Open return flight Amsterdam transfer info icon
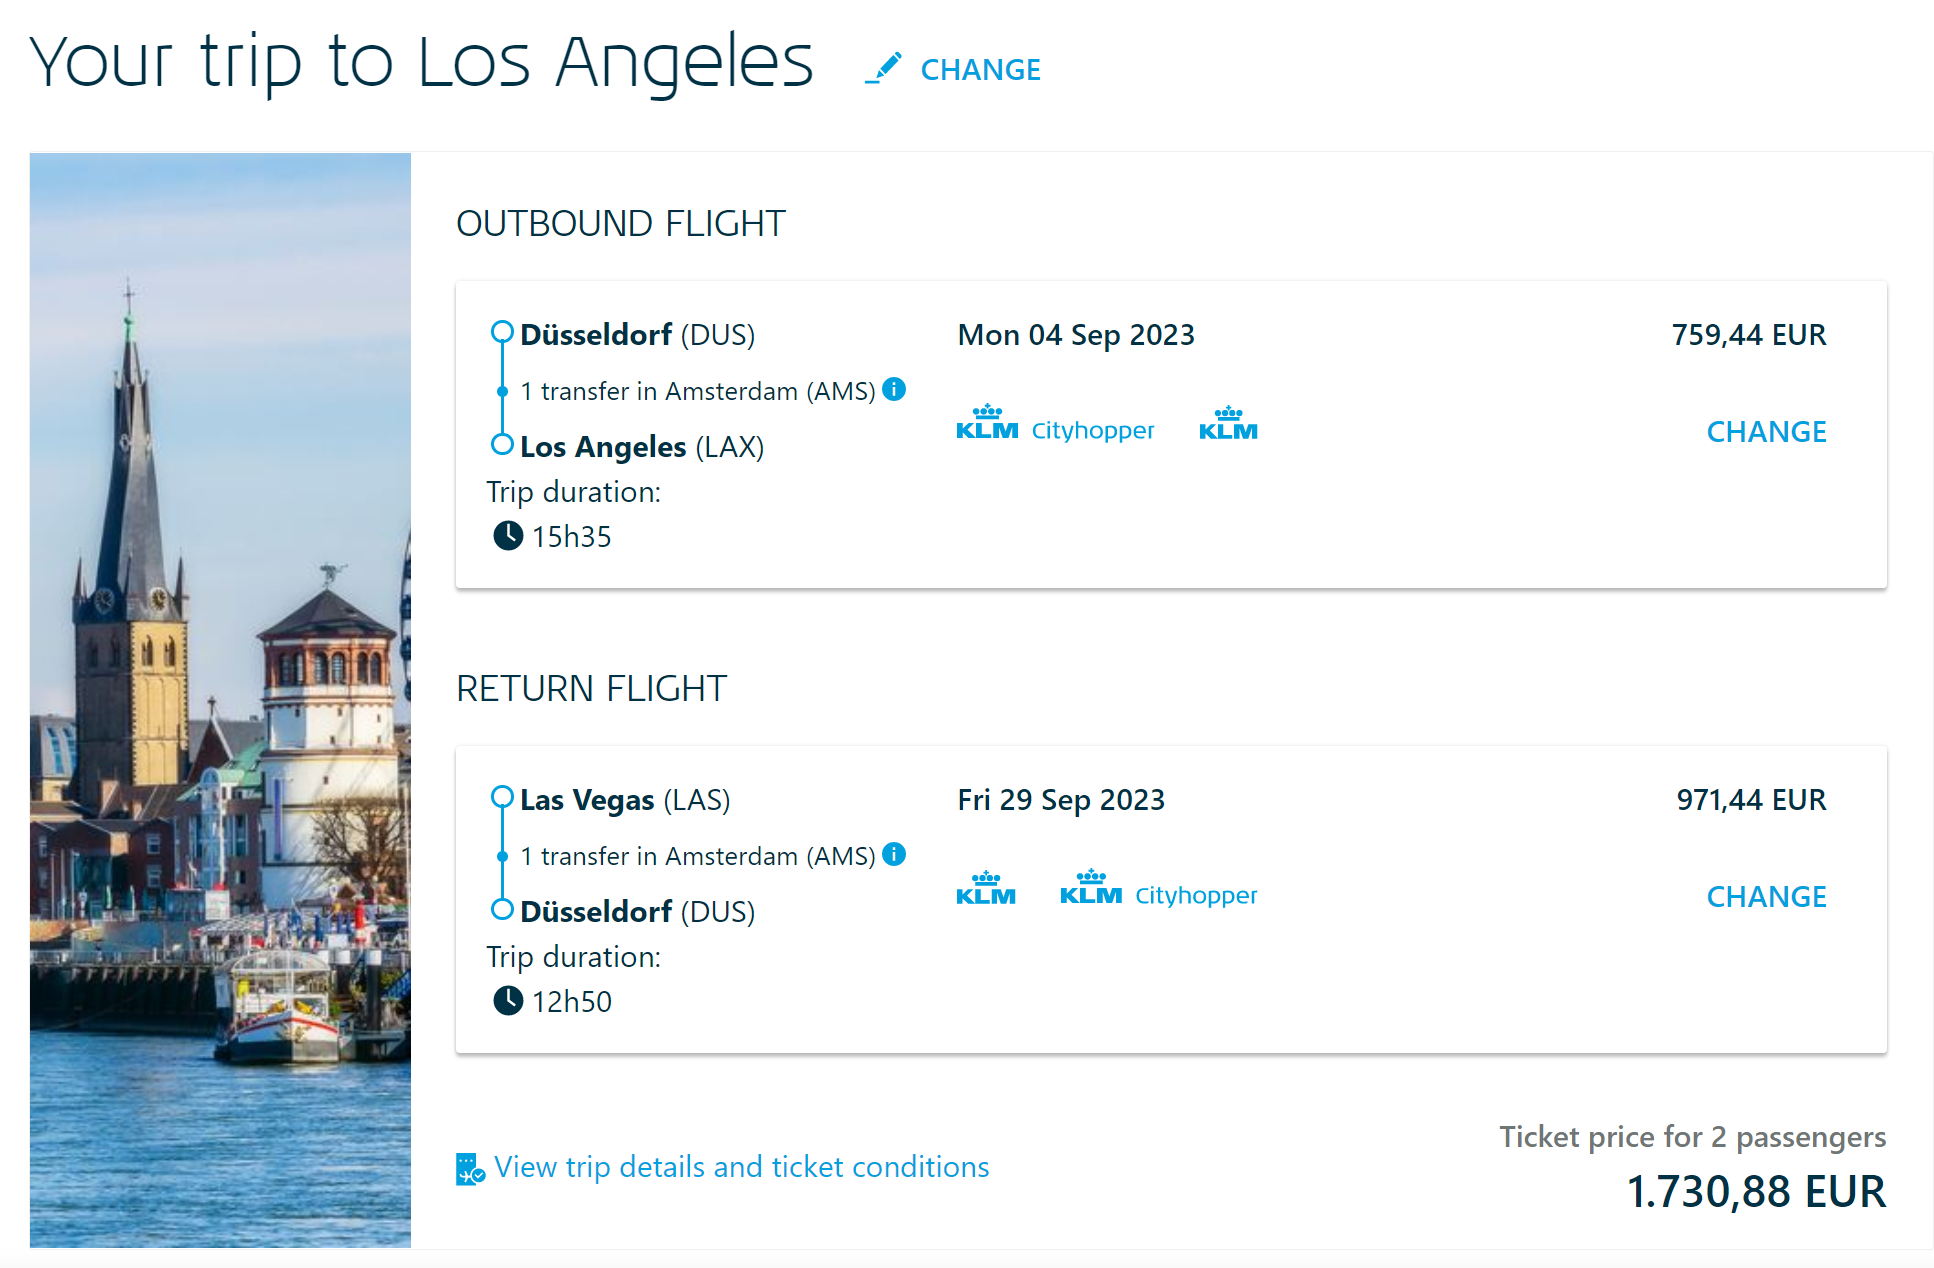 click(x=895, y=854)
